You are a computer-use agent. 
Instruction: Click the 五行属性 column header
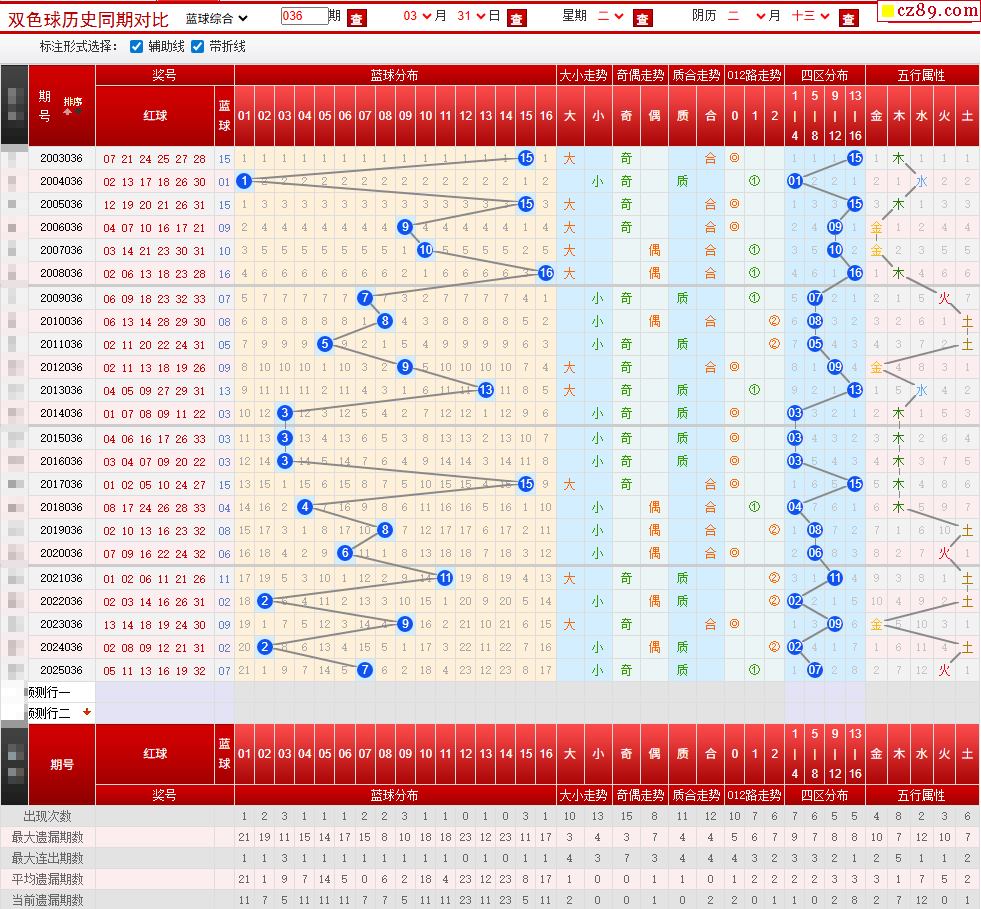point(921,75)
